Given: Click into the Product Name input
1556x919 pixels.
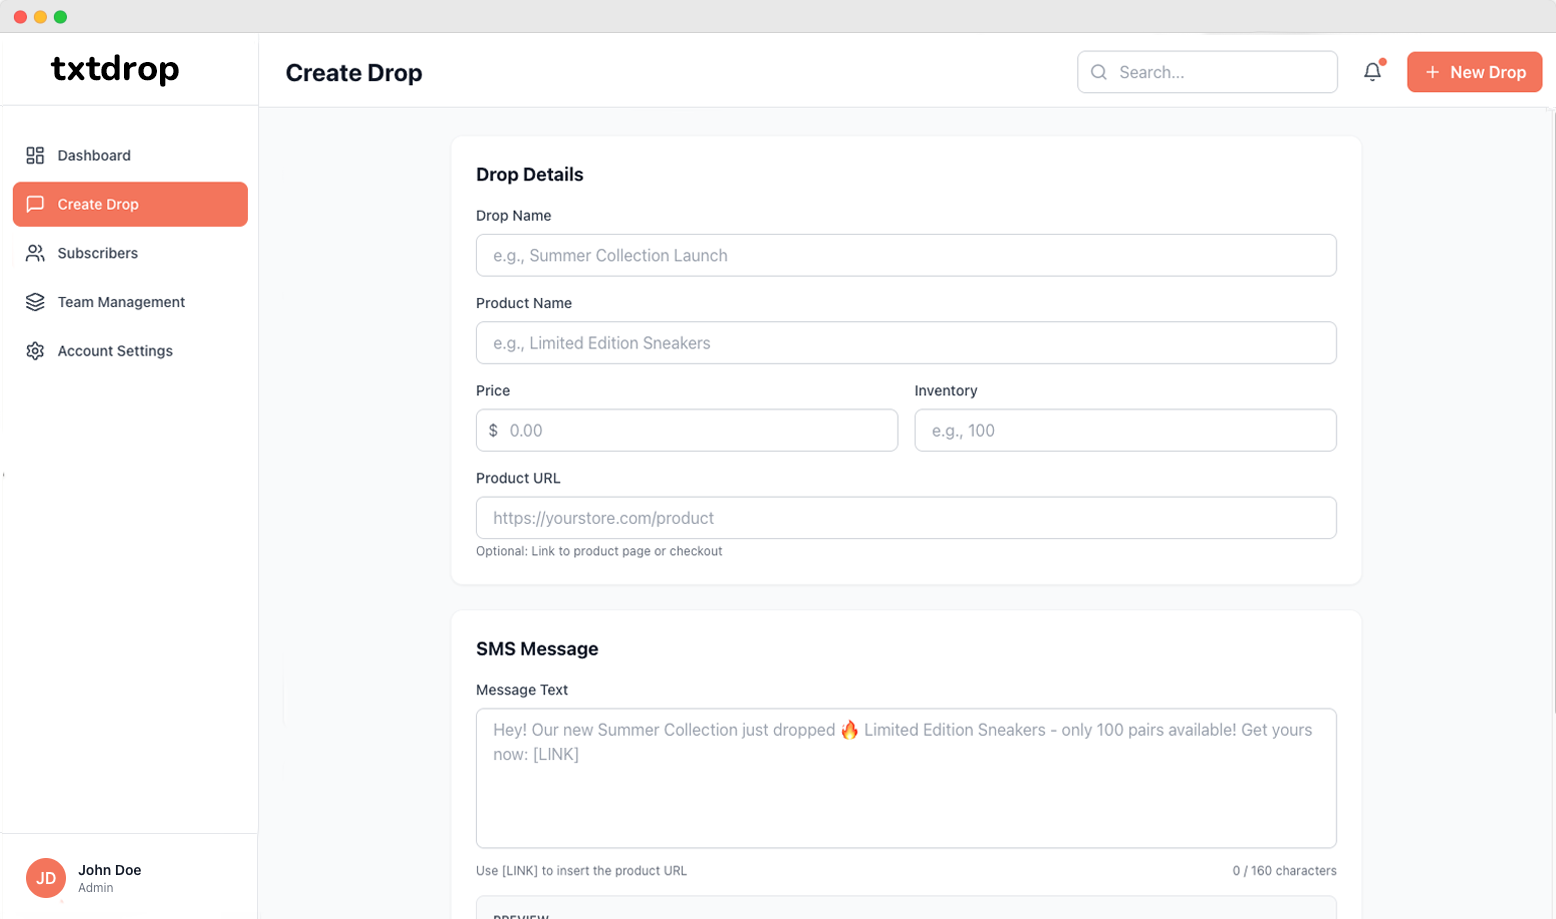Looking at the screenshot, I should [x=905, y=343].
